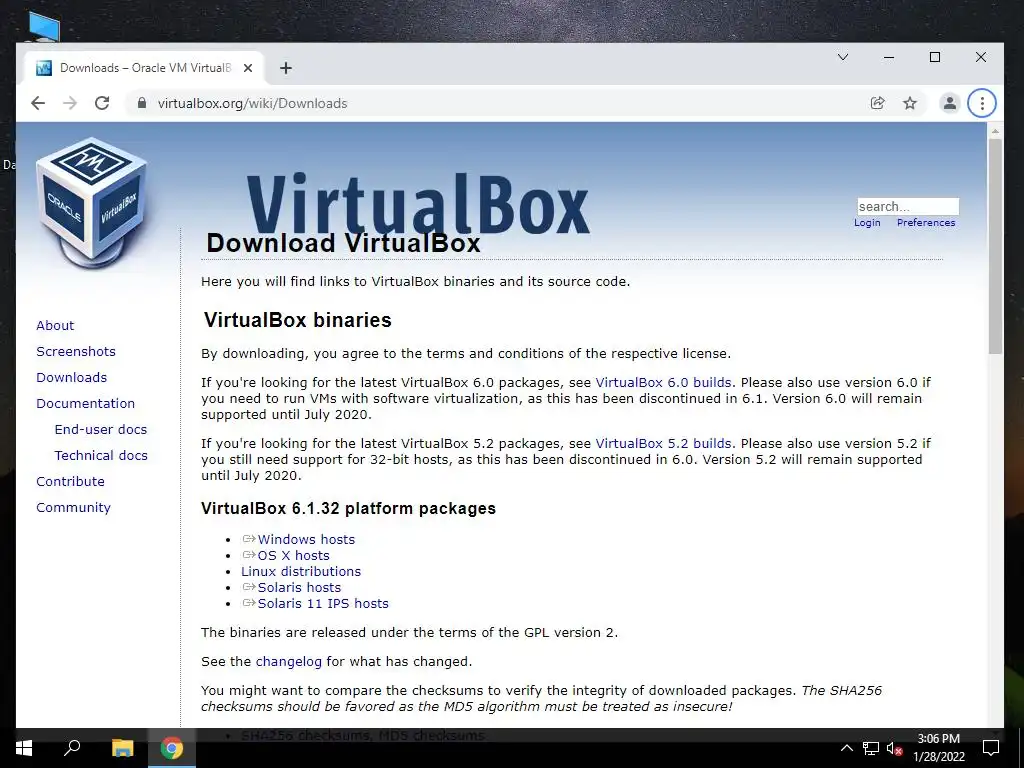The width and height of the screenshot is (1024, 768).
Task: Open the muted volume tray icon
Action: coord(895,748)
